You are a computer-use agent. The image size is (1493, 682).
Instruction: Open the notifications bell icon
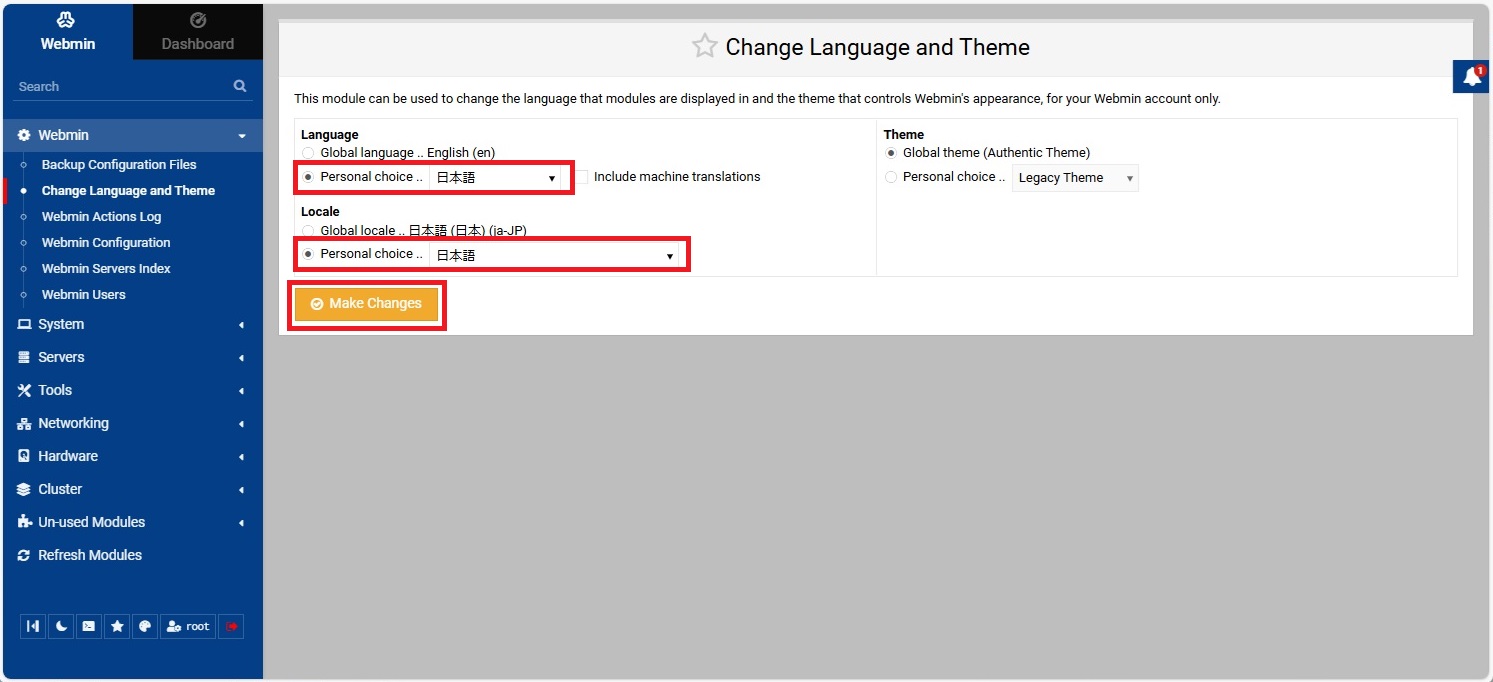[1472, 77]
